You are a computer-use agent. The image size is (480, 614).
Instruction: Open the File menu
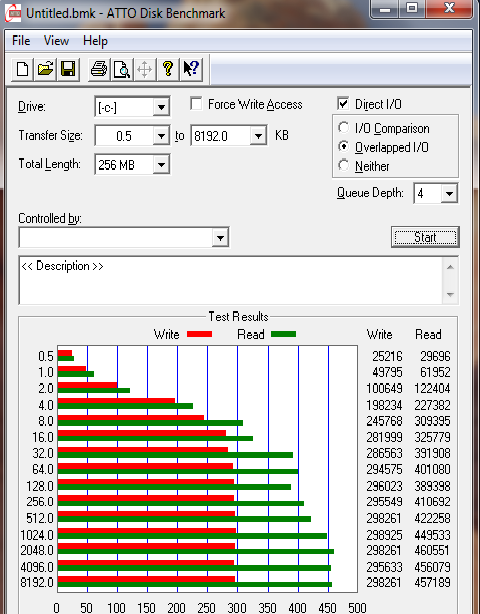coord(21,41)
